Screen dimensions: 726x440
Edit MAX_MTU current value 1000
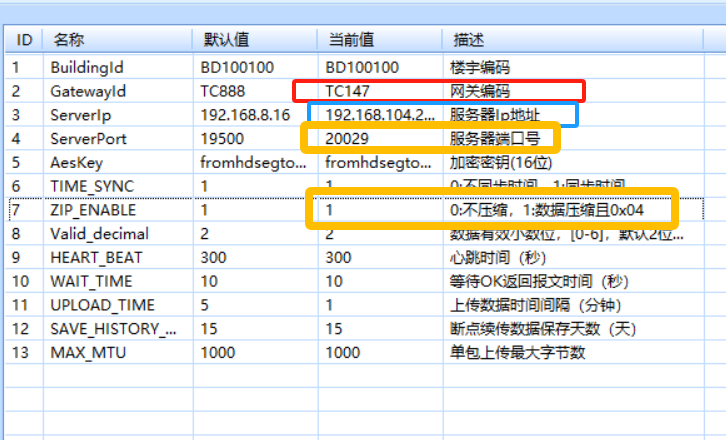(343, 352)
